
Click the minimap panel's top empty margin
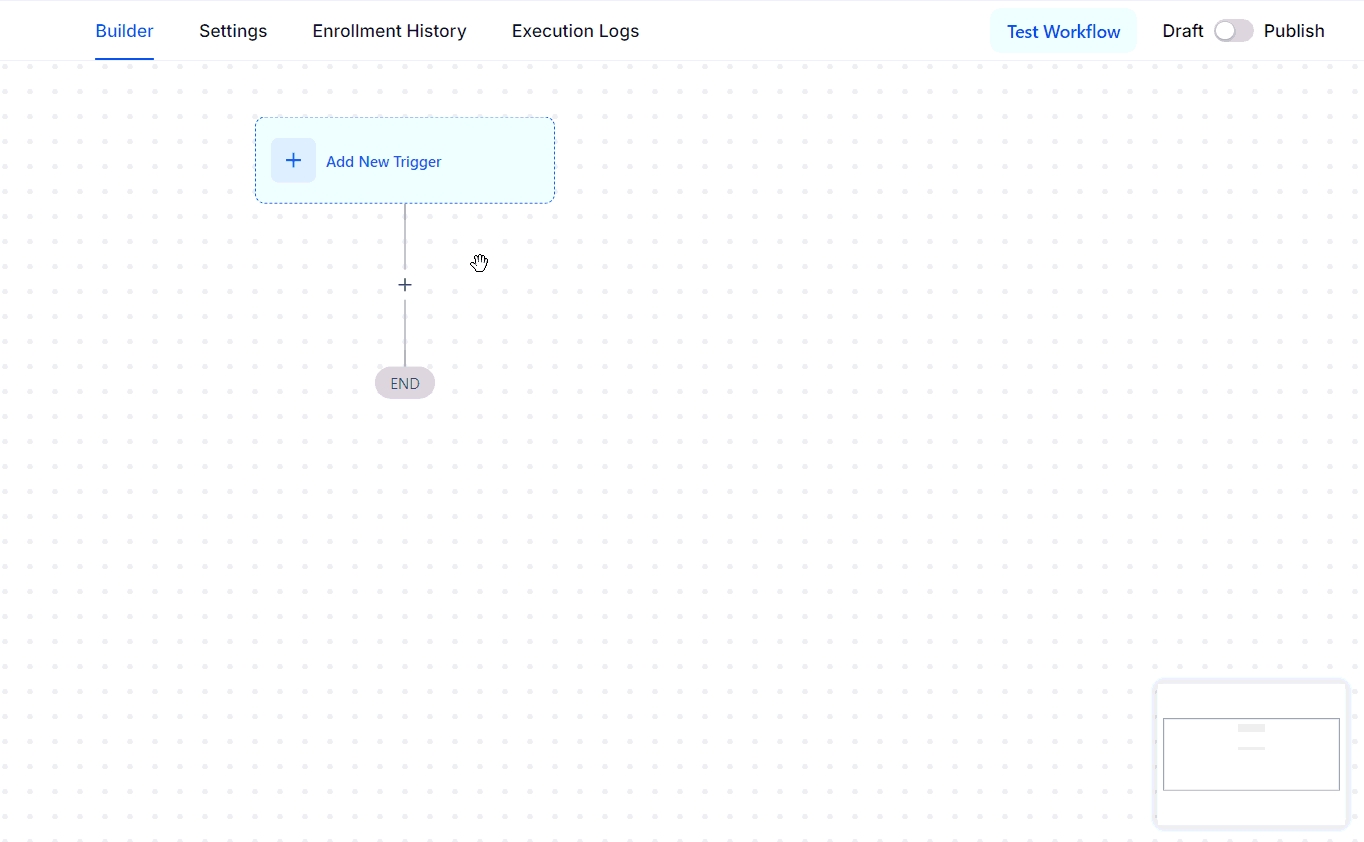click(1251, 700)
